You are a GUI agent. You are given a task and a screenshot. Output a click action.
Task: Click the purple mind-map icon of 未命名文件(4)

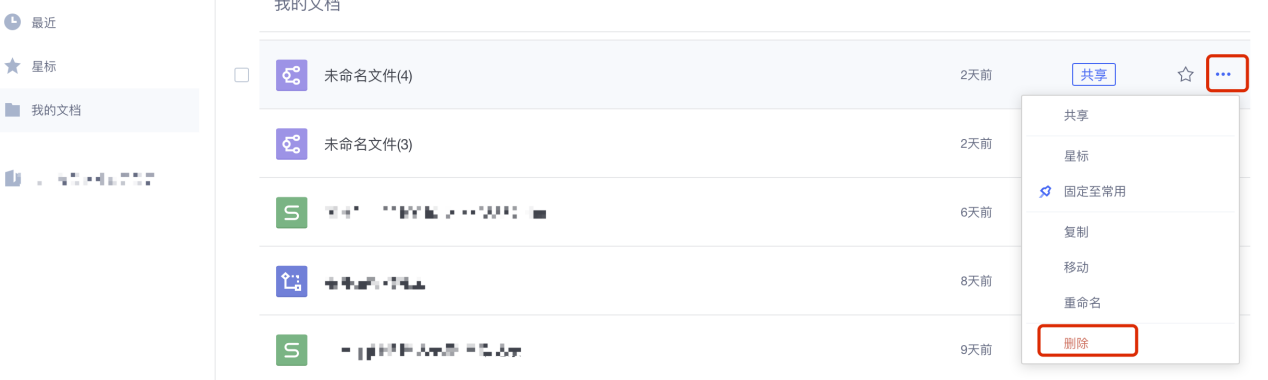[292, 75]
